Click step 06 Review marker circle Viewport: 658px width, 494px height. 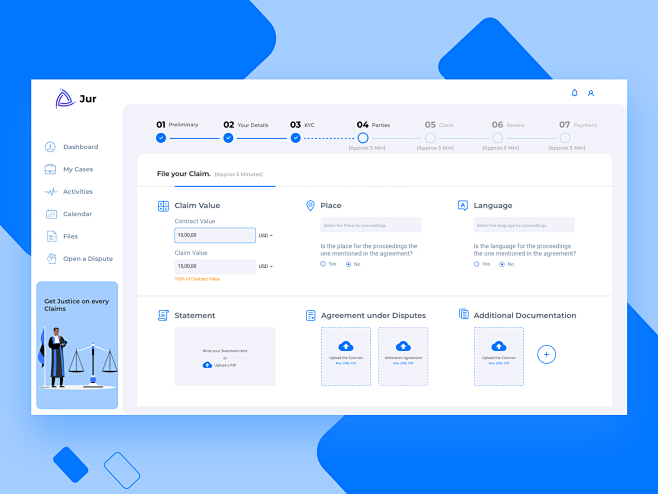coord(498,138)
